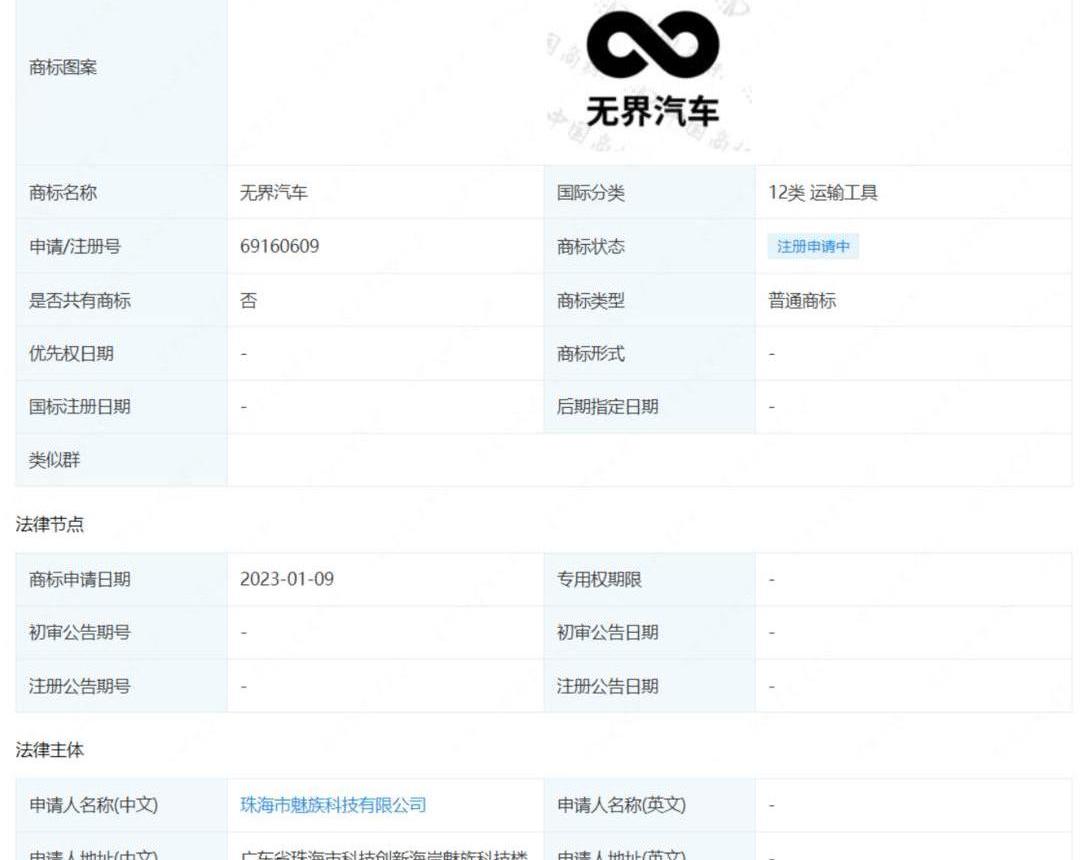Select the 商标名称 field label
Image resolution: width=1080 pixels, height=860 pixels.
(x=63, y=193)
